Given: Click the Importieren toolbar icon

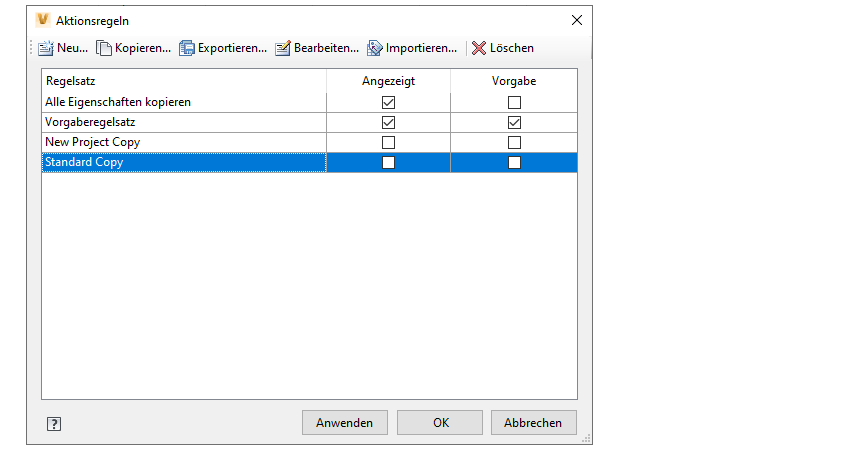Looking at the screenshot, I should [x=375, y=48].
